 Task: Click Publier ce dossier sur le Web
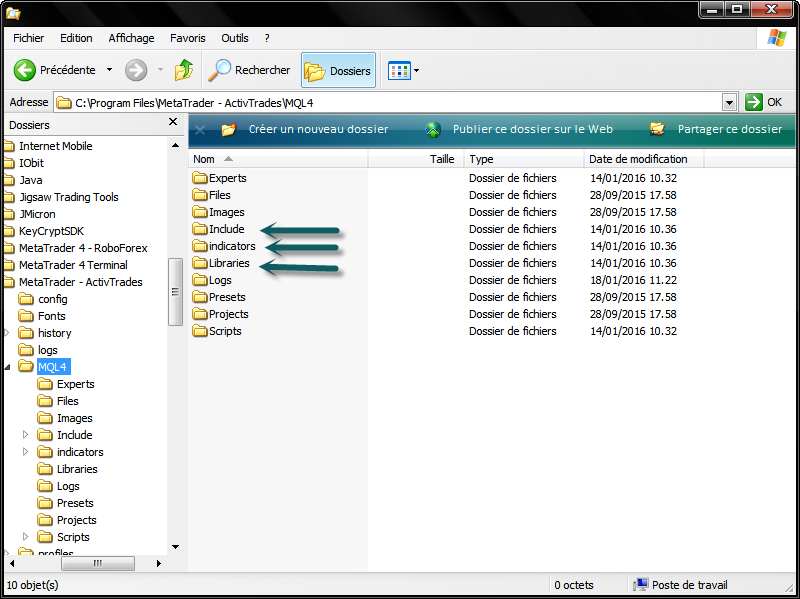[x=533, y=129]
